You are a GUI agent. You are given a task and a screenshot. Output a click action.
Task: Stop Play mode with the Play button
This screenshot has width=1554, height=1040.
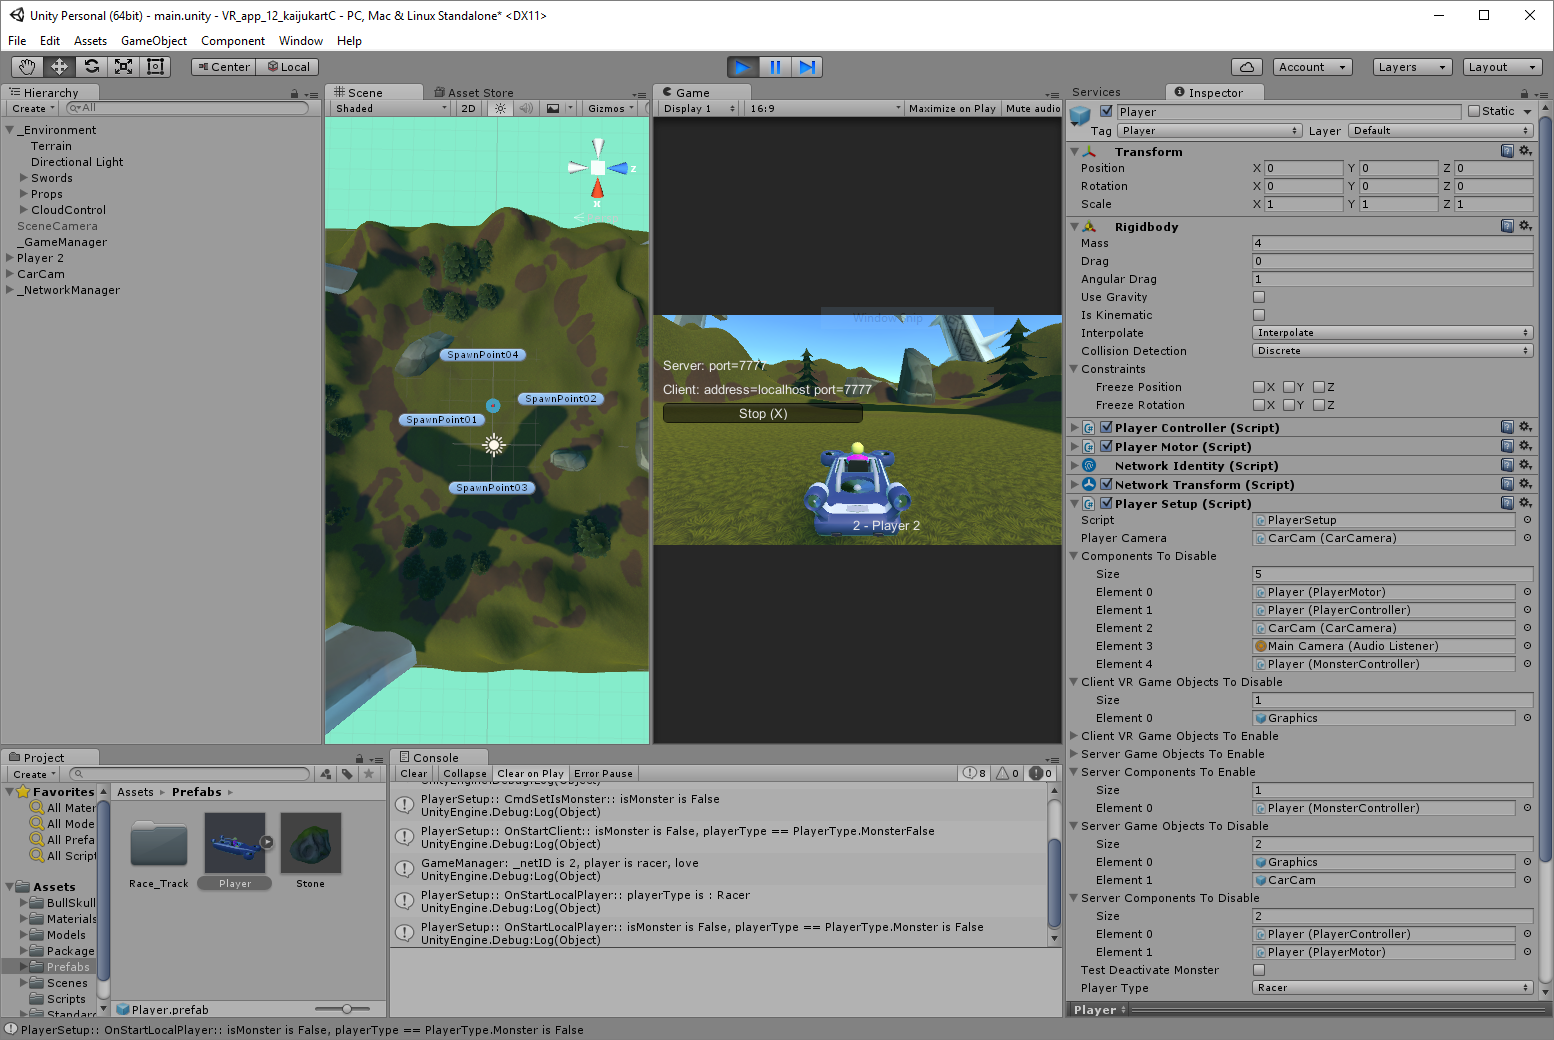point(742,66)
